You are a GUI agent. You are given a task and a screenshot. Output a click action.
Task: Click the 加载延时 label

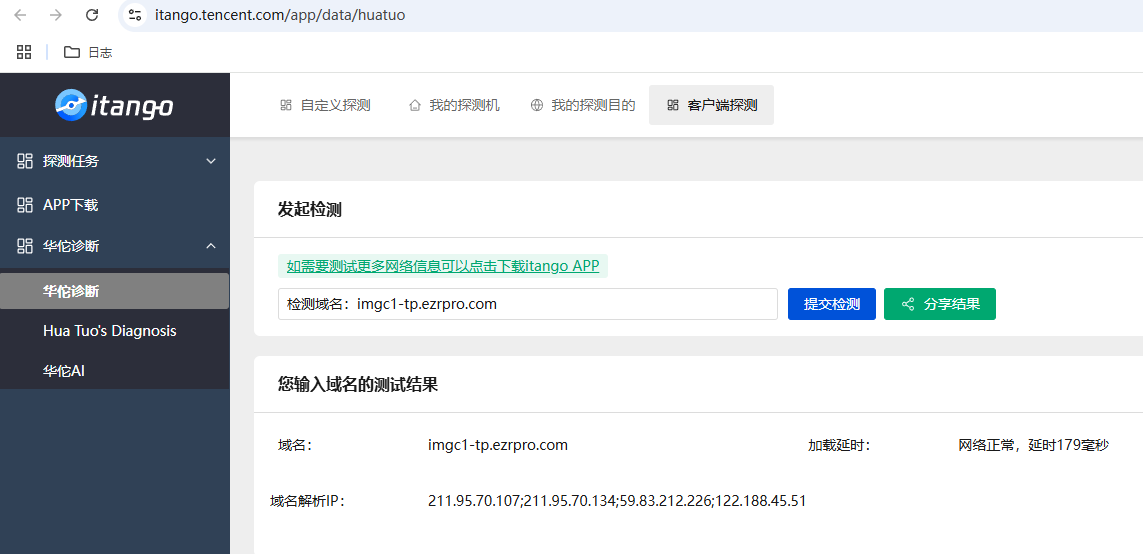[839, 445]
